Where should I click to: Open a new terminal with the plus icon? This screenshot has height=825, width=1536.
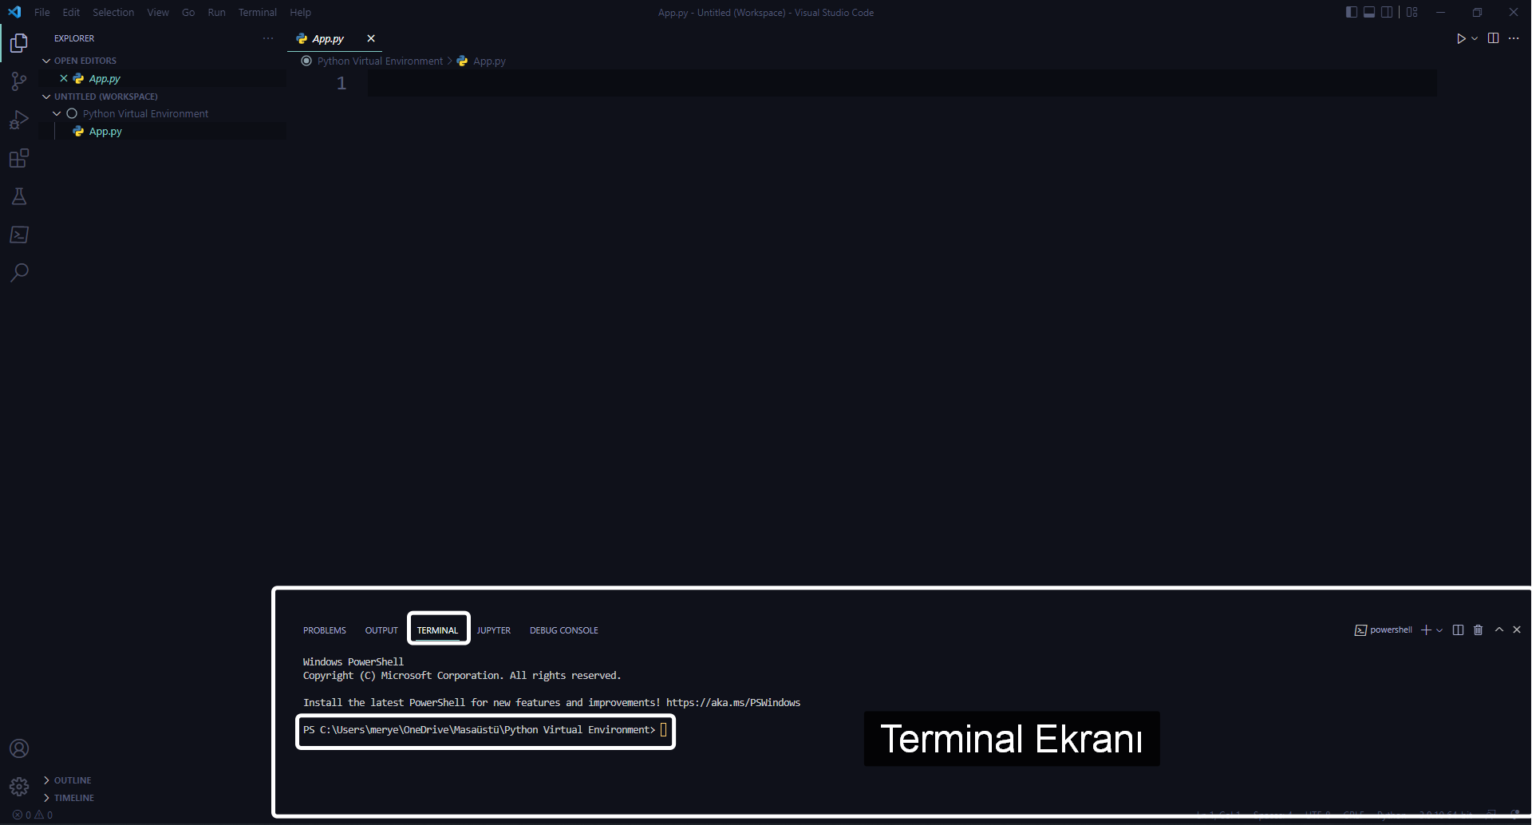click(1425, 629)
